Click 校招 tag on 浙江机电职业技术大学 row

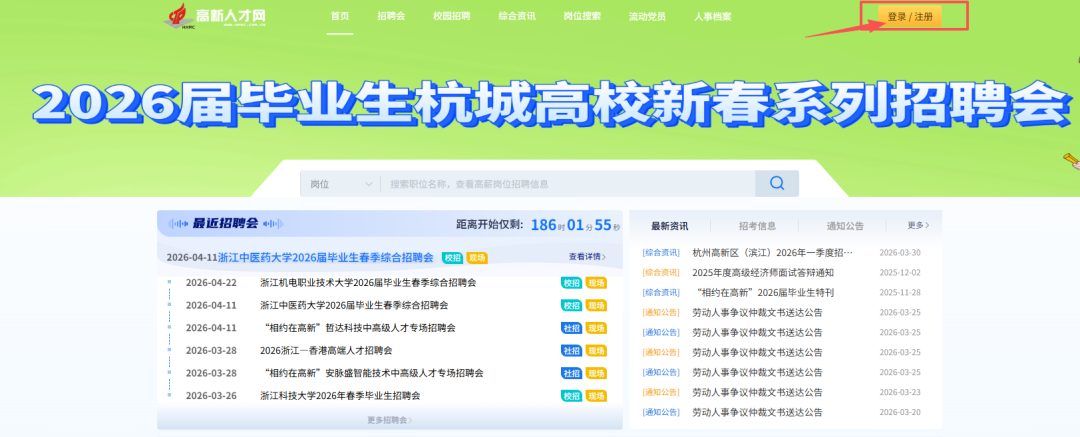(x=572, y=283)
